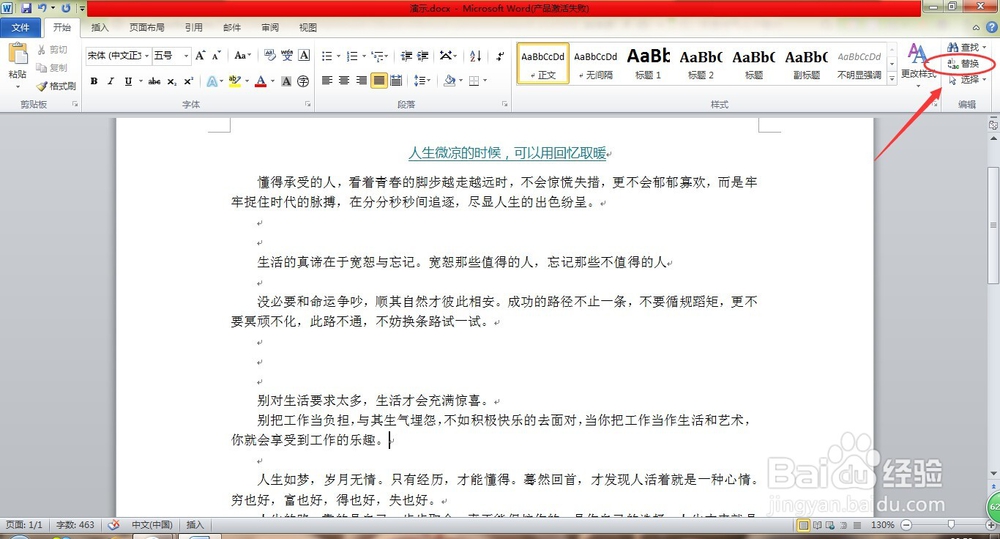Image resolution: width=1000 pixels, height=539 pixels.
Task: Switch to the Review (审阅) tab
Action: click(270, 27)
